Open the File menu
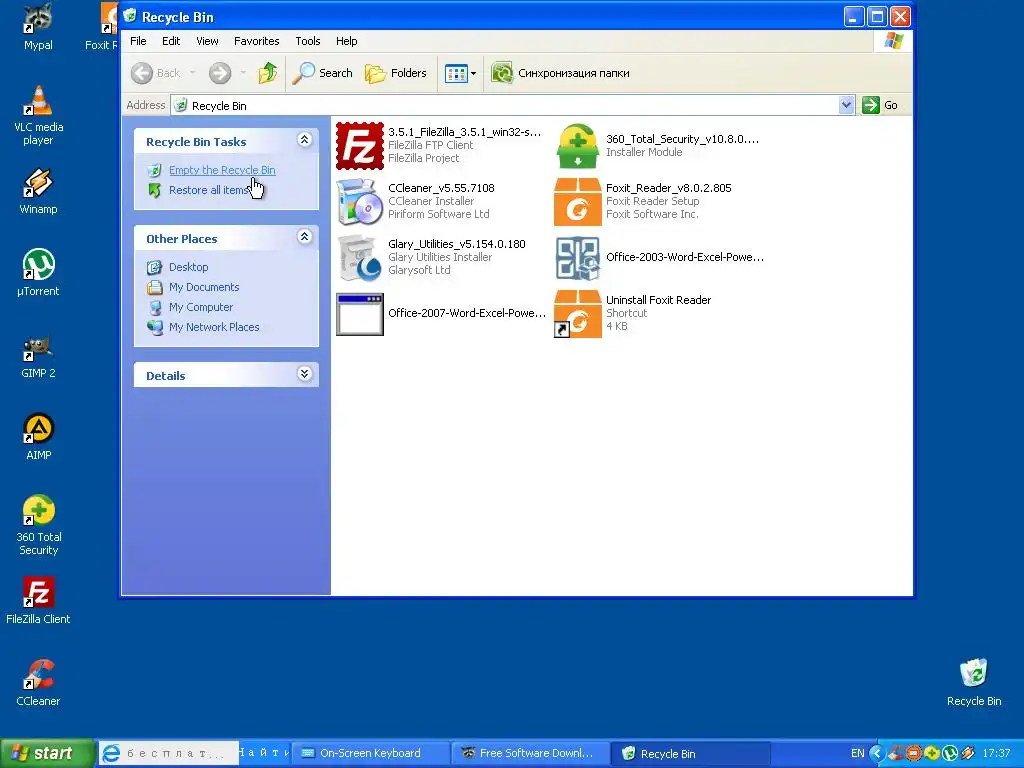 (x=138, y=40)
